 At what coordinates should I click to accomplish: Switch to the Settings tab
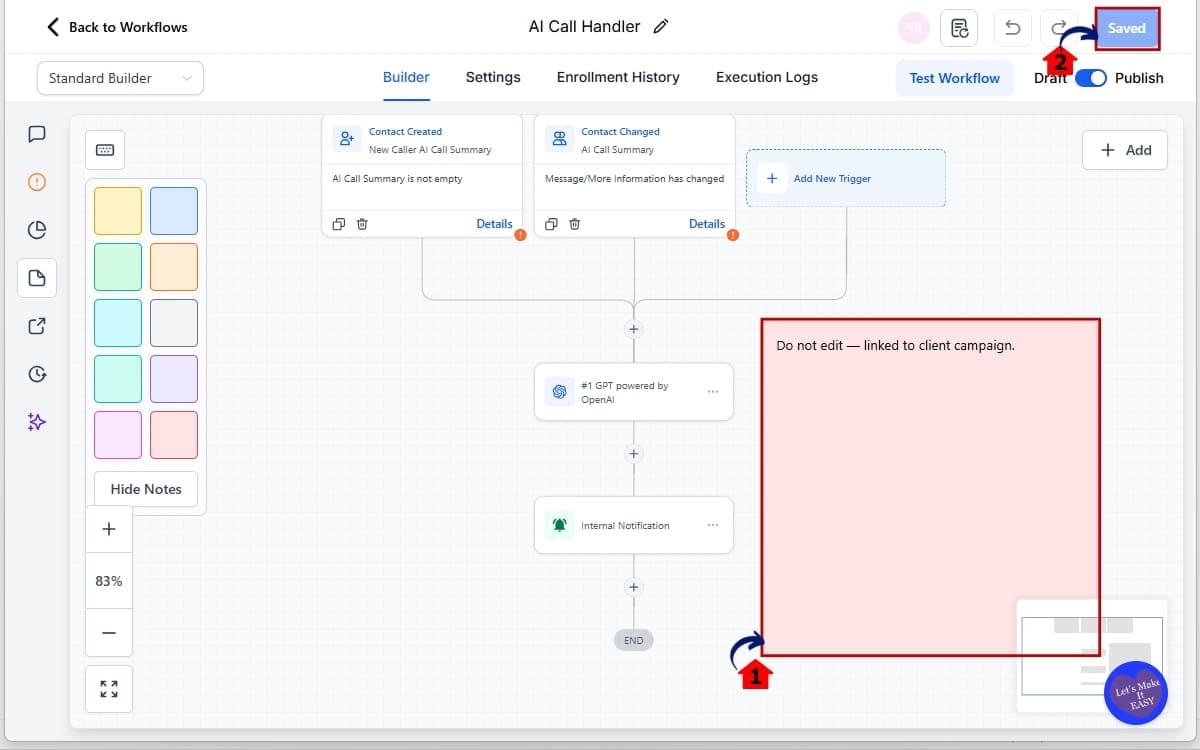click(x=493, y=77)
